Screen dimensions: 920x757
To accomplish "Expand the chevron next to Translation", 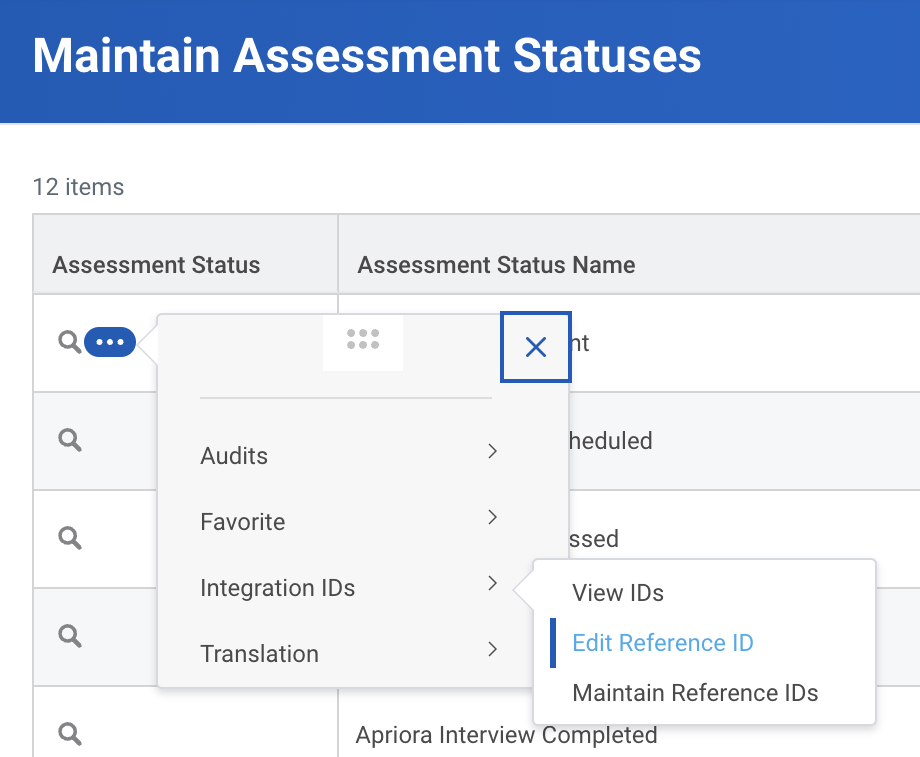I will pos(492,649).
